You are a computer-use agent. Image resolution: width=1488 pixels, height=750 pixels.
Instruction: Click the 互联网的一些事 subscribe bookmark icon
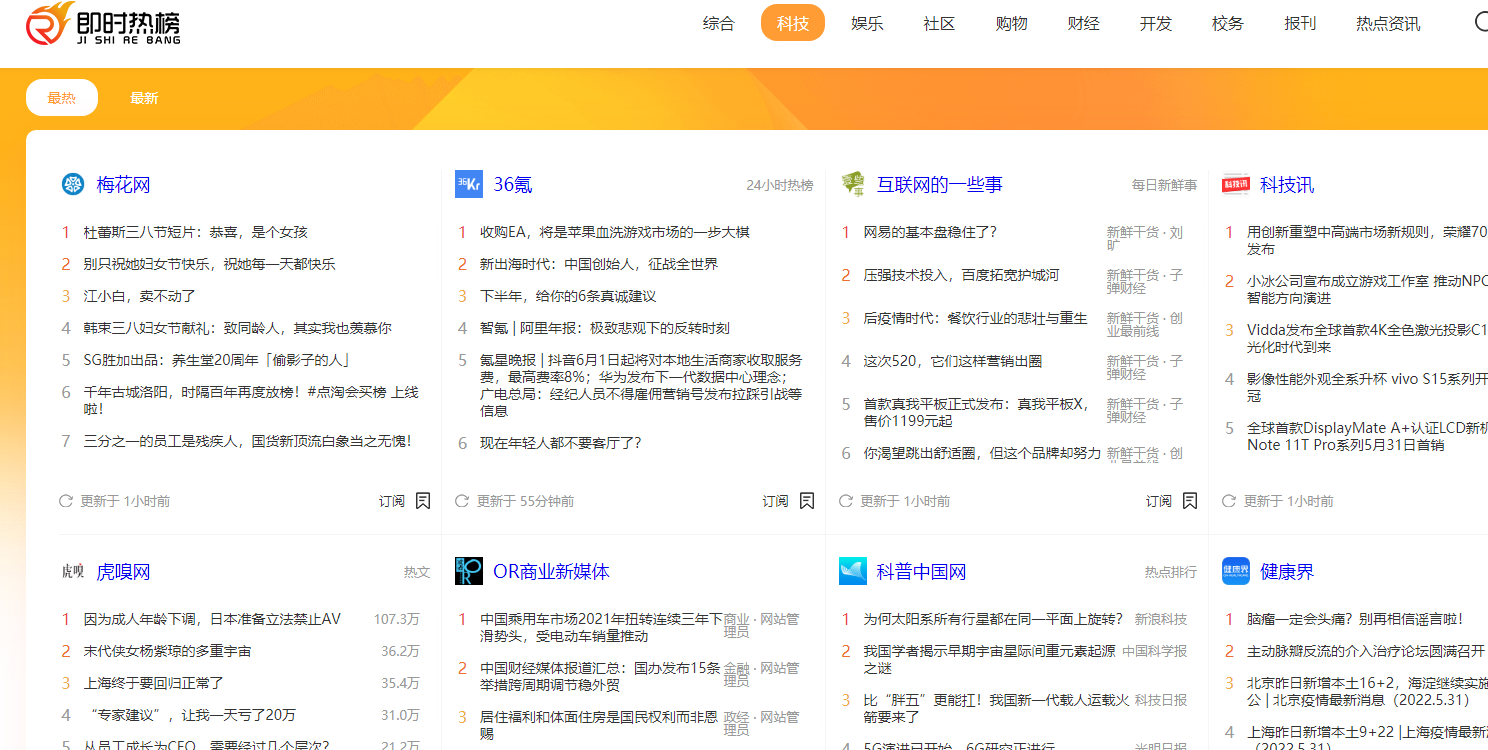point(1190,501)
